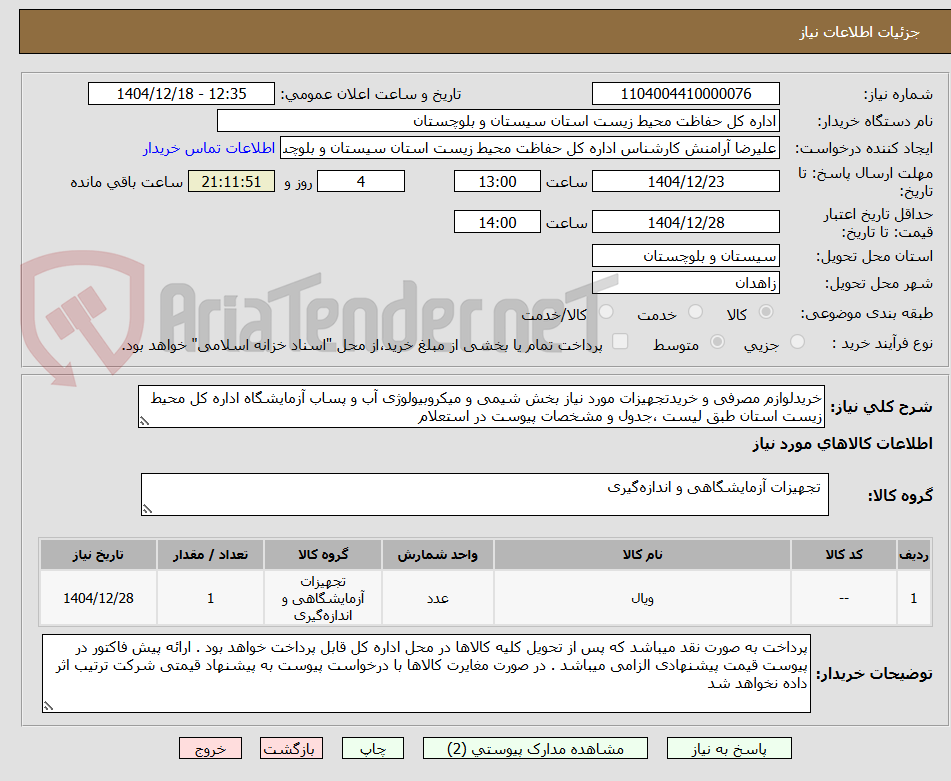
Task: Click the -- product code cell
Action: pos(844,598)
